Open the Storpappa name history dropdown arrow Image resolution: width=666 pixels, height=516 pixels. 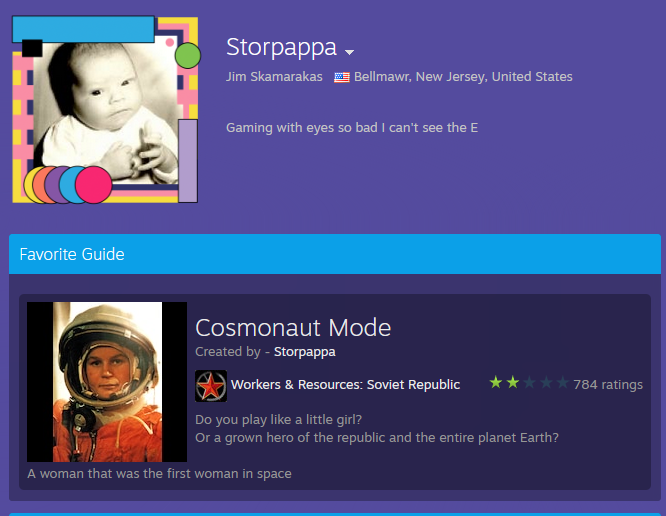349,52
